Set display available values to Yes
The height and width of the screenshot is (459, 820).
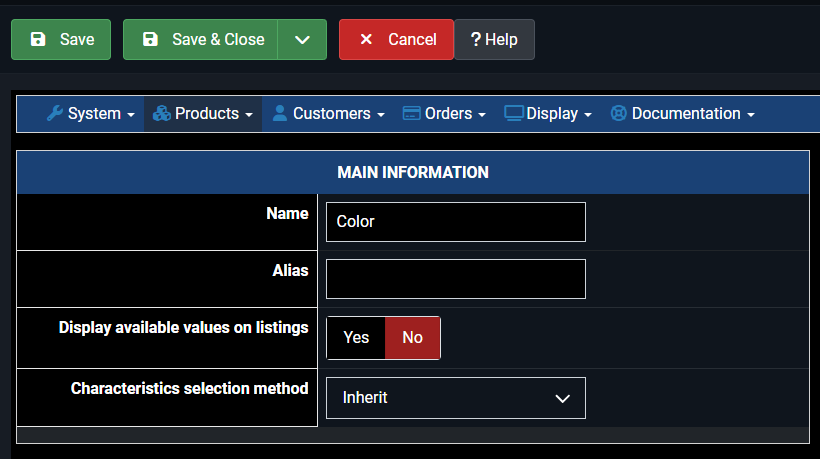click(x=356, y=338)
